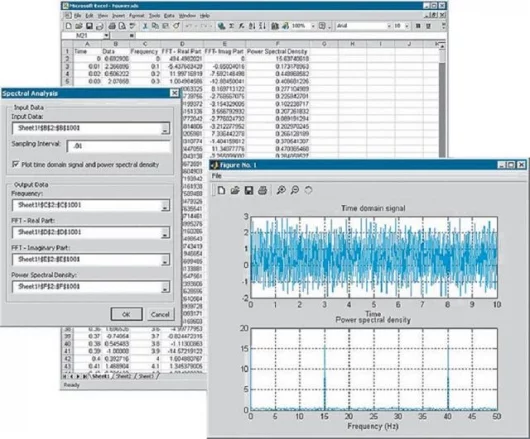The height and width of the screenshot is (439, 530).
Task: Click the FFT - Real Part range field
Action: tap(87, 232)
